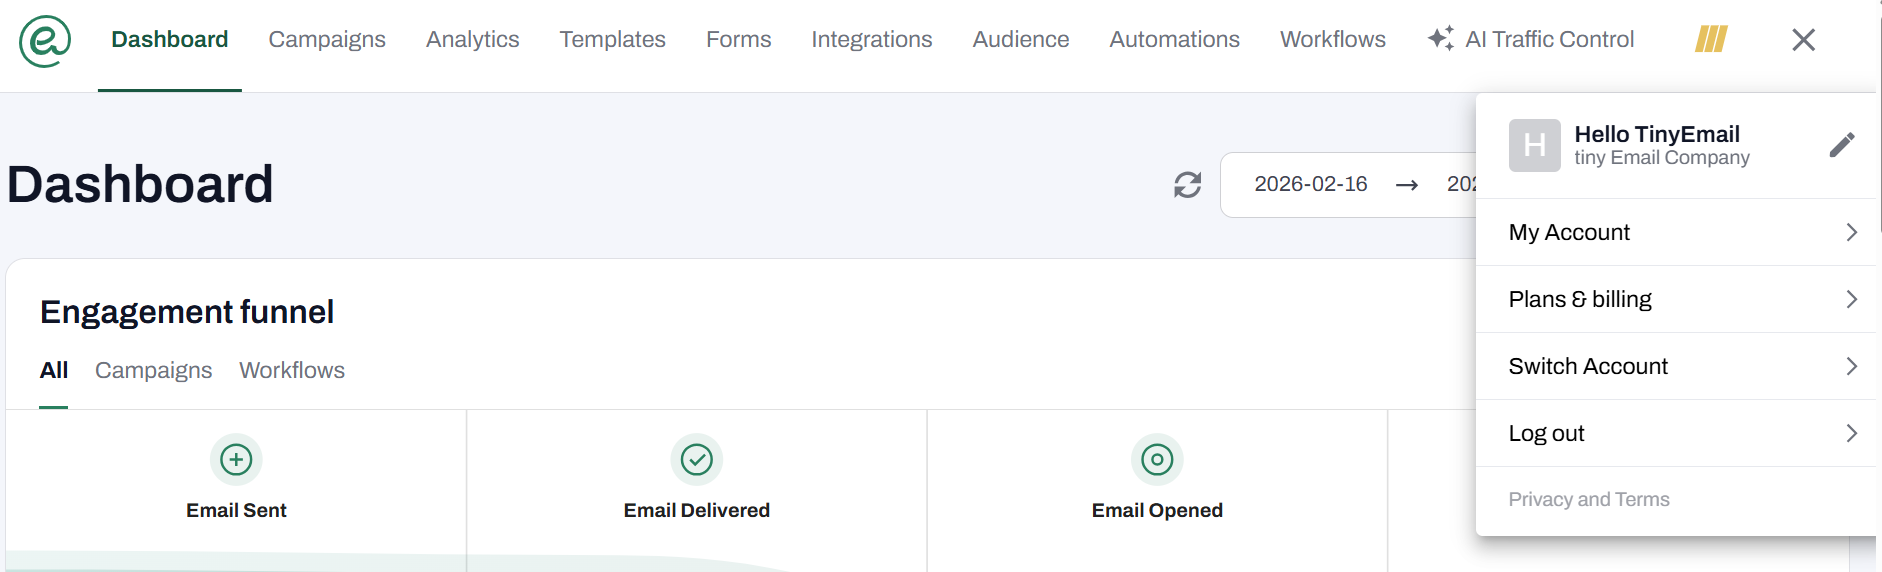Click the pencil edit profile icon
Image resolution: width=1882 pixels, height=572 pixels.
point(1841,145)
